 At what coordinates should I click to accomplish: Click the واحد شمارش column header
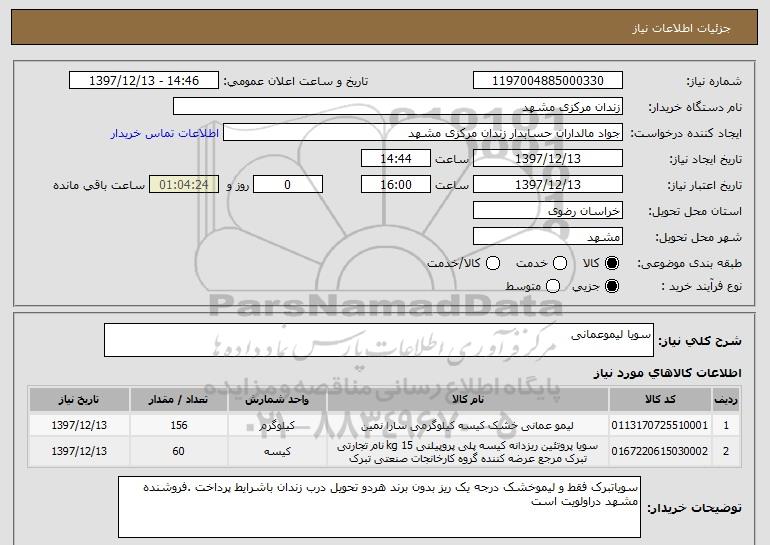pyautogui.click(x=277, y=400)
